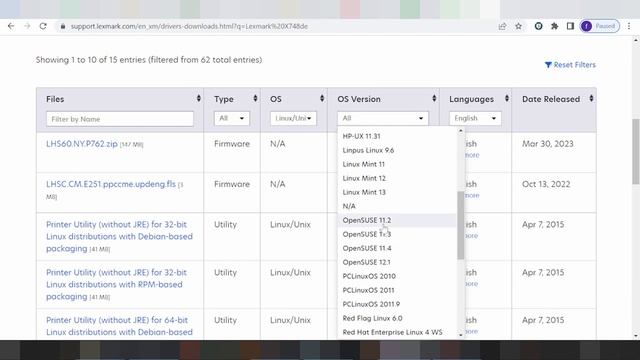The image size is (640, 360).
Task: Select Red Flag Linux 6.0 option
Action: pos(397,318)
